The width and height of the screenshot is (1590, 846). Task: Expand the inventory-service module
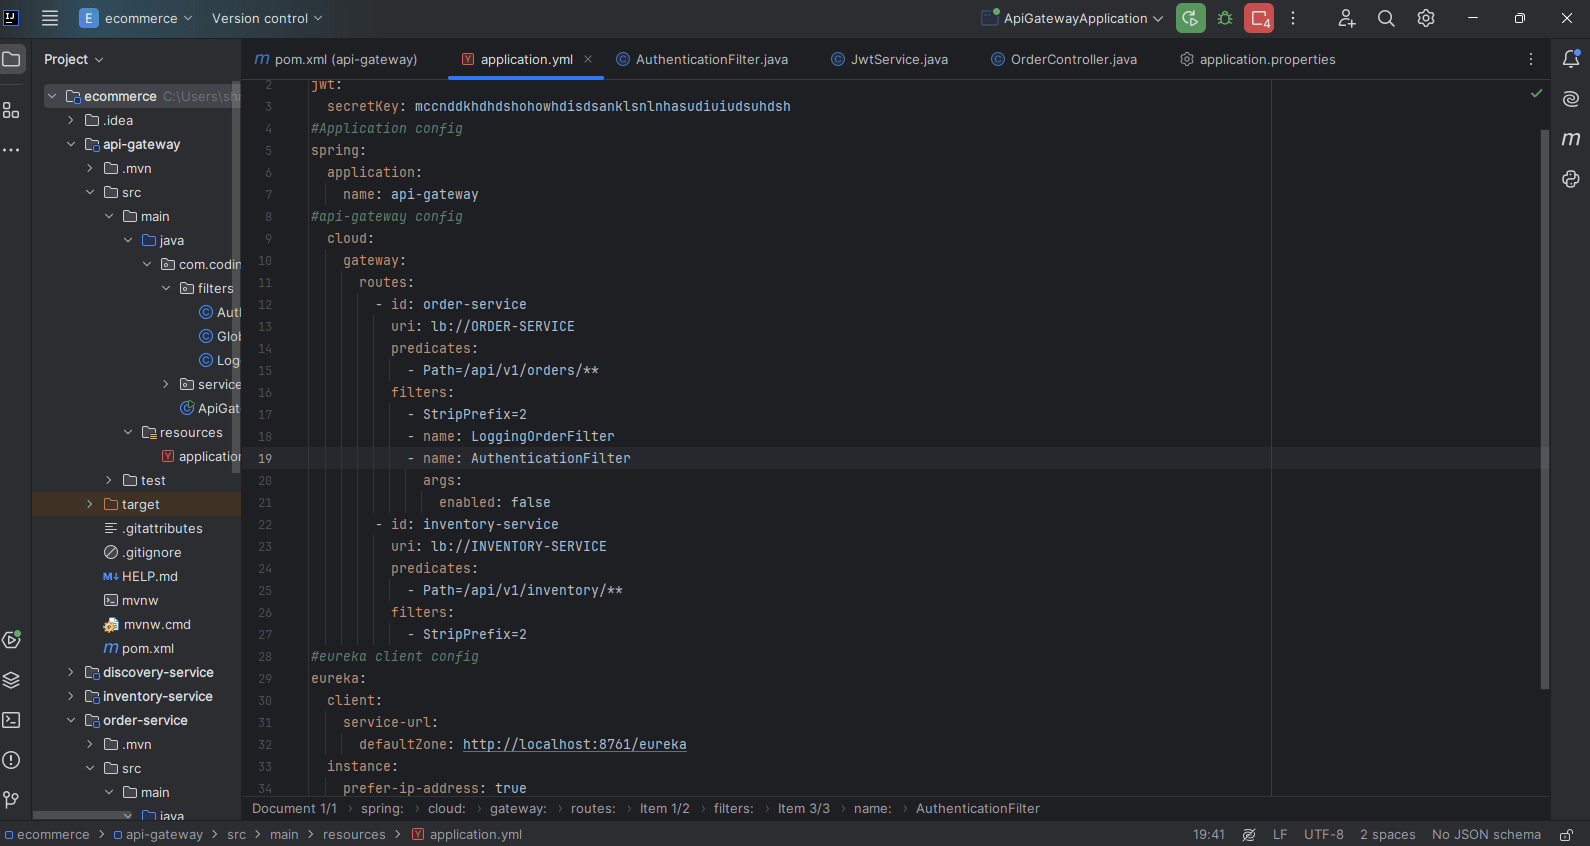pos(71,696)
